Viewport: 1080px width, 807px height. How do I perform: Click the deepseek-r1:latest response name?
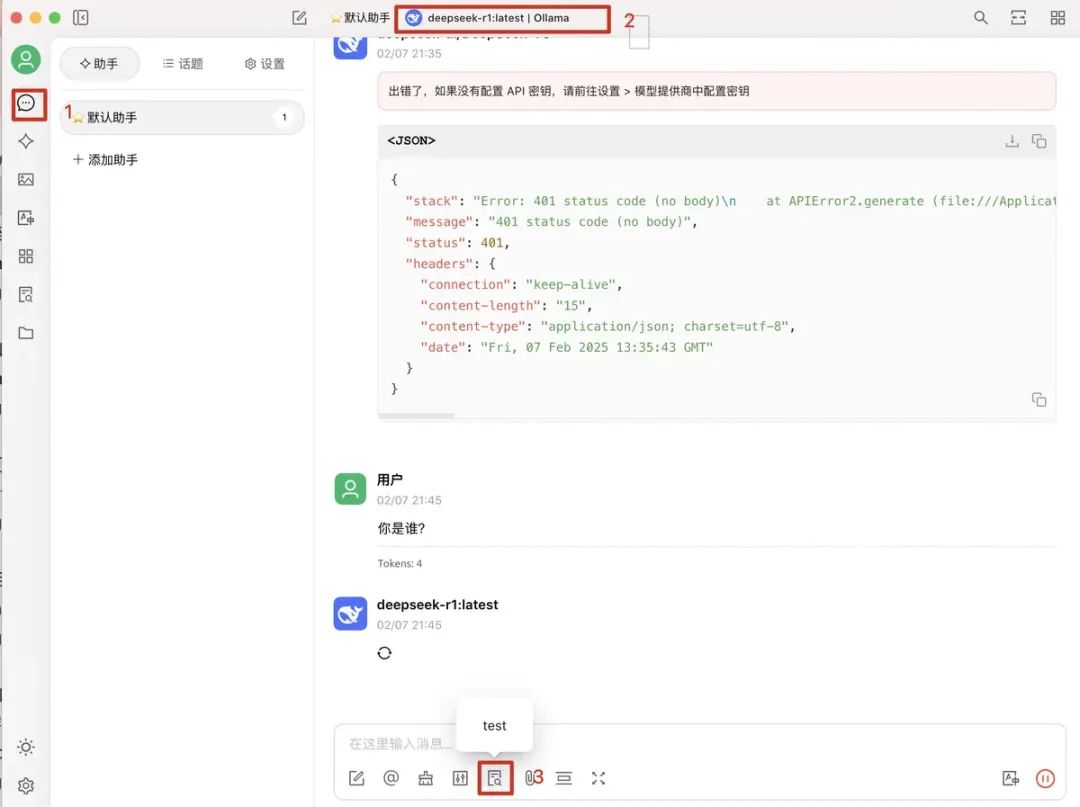tap(437, 605)
